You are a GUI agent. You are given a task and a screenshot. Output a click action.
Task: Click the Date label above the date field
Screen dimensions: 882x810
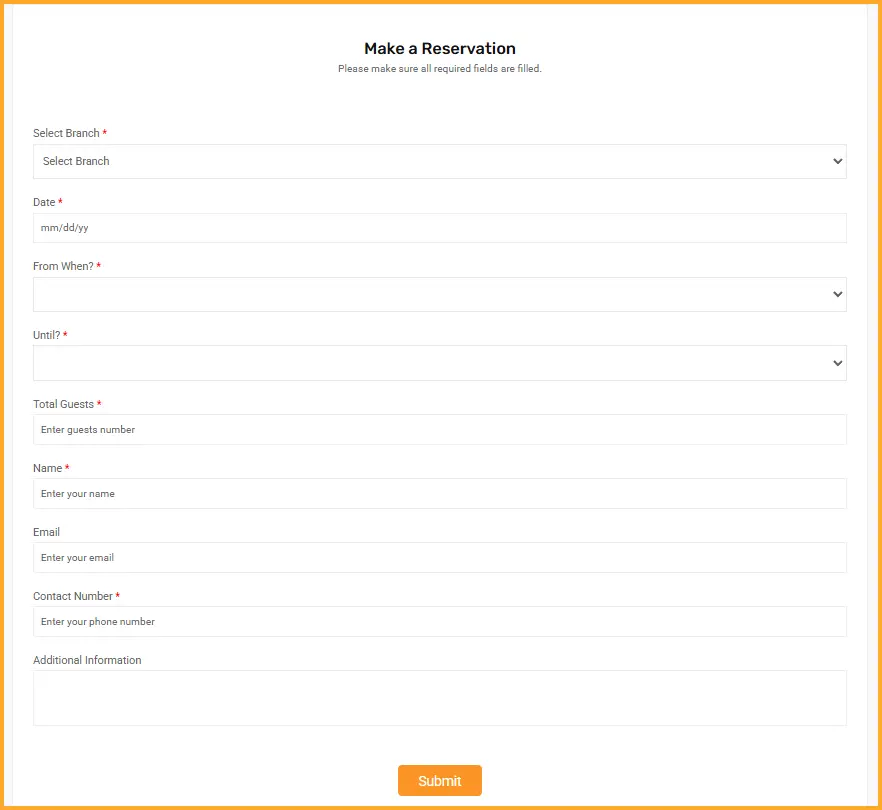(44, 203)
